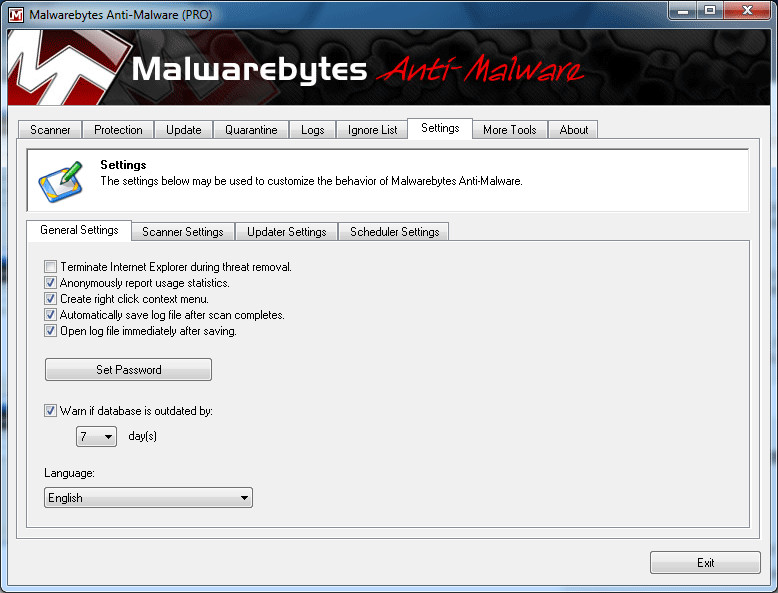Select the General Settings sub-tab

click(79, 230)
